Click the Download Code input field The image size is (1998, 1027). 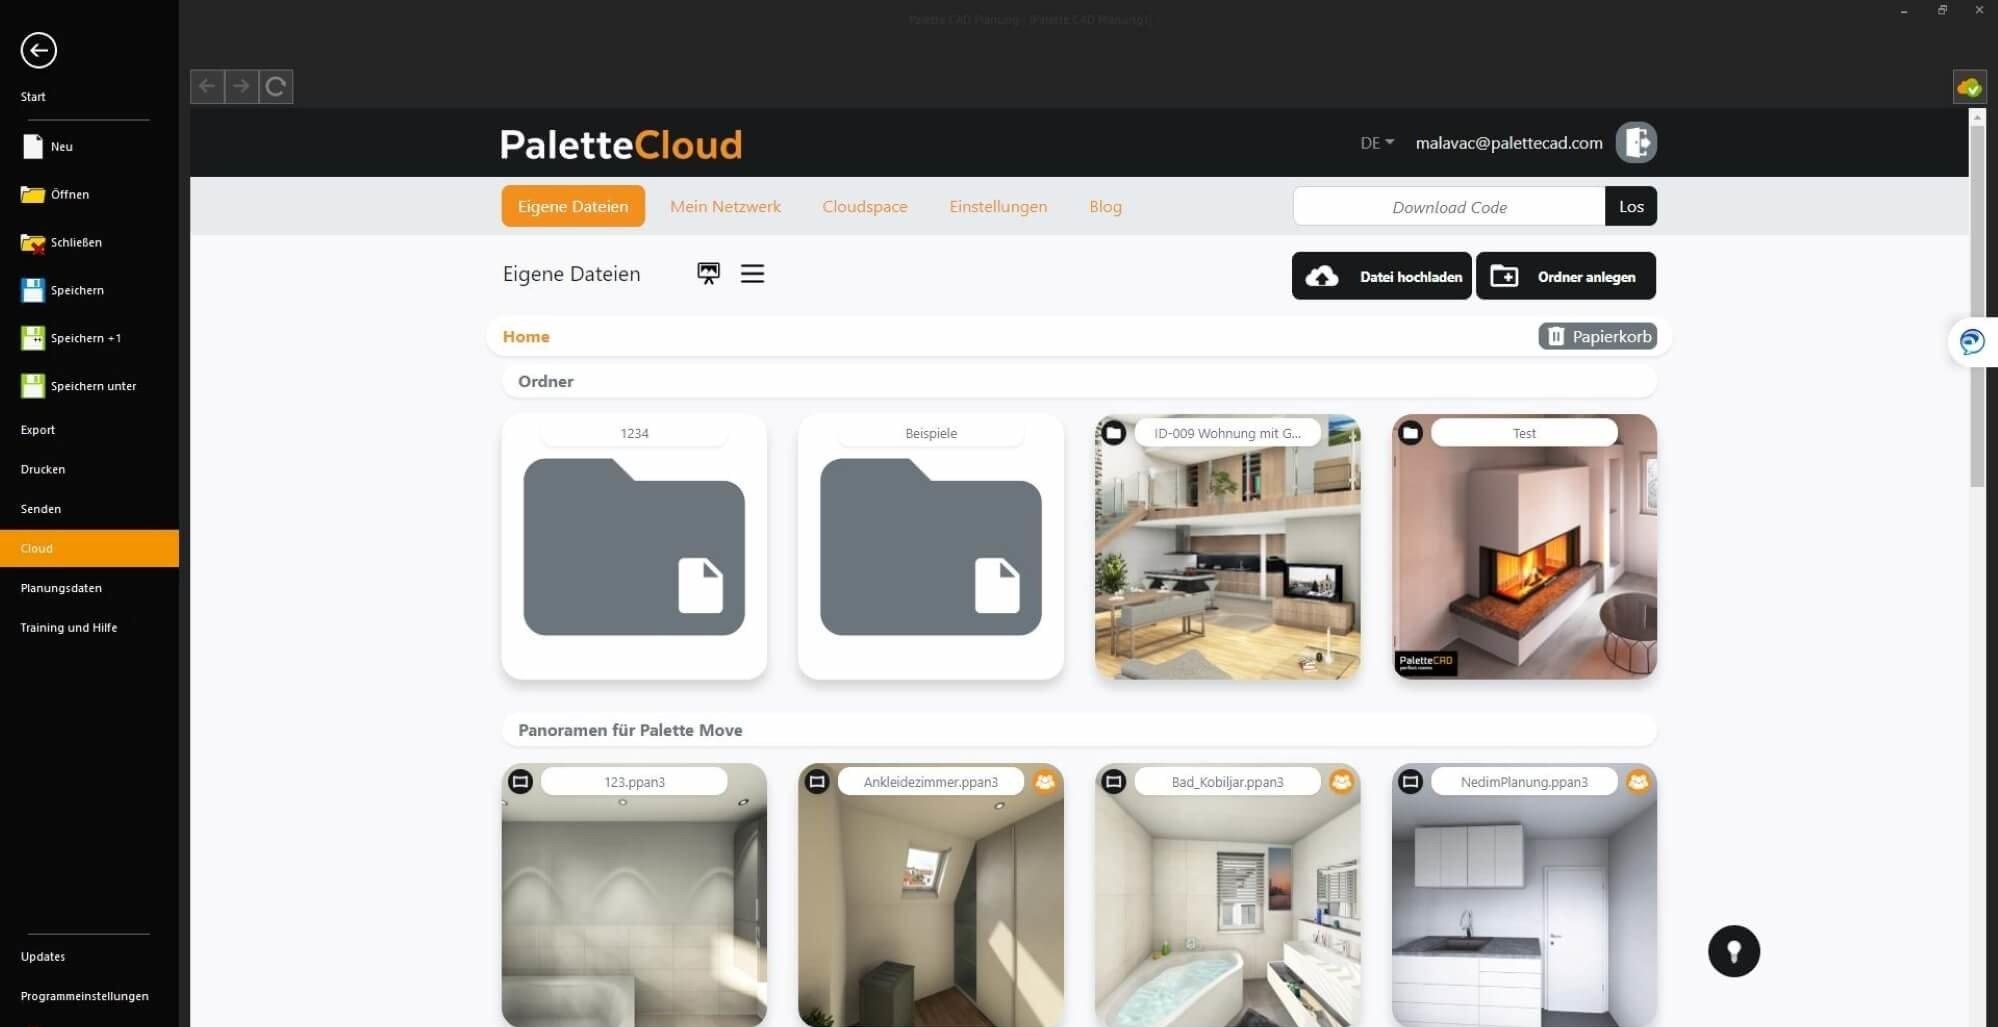click(1448, 207)
